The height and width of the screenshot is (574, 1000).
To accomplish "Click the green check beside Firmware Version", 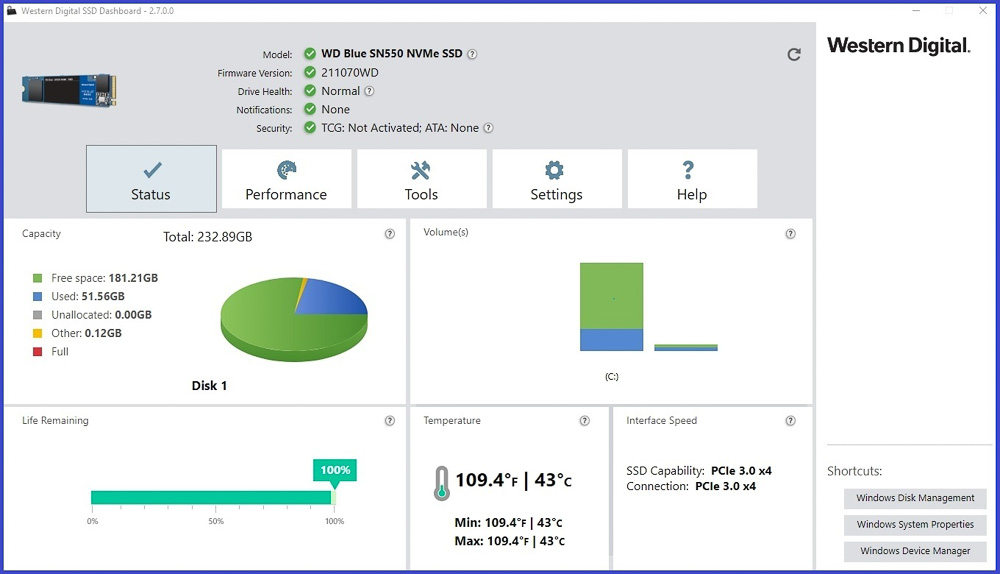I will (x=310, y=72).
